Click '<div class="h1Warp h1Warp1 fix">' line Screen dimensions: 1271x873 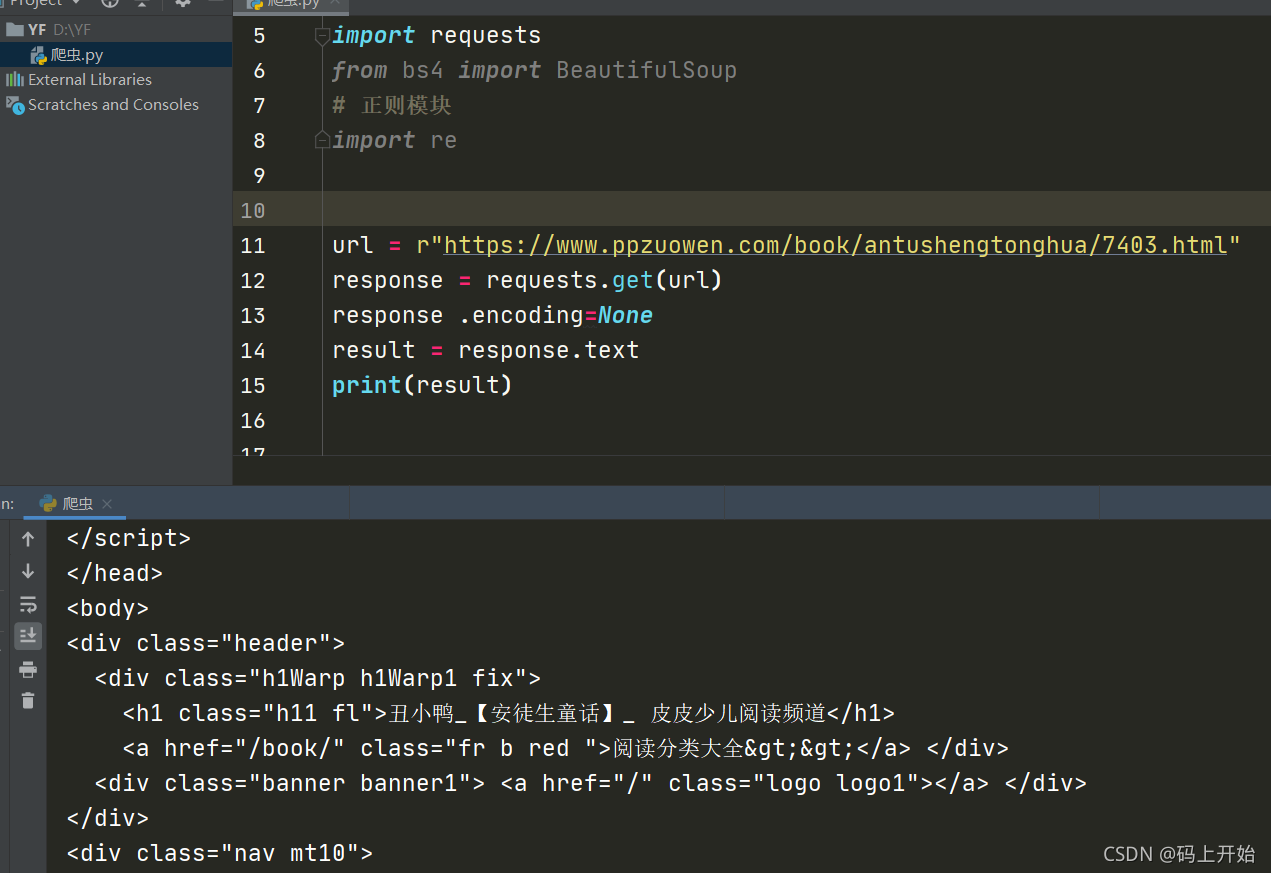point(318,678)
